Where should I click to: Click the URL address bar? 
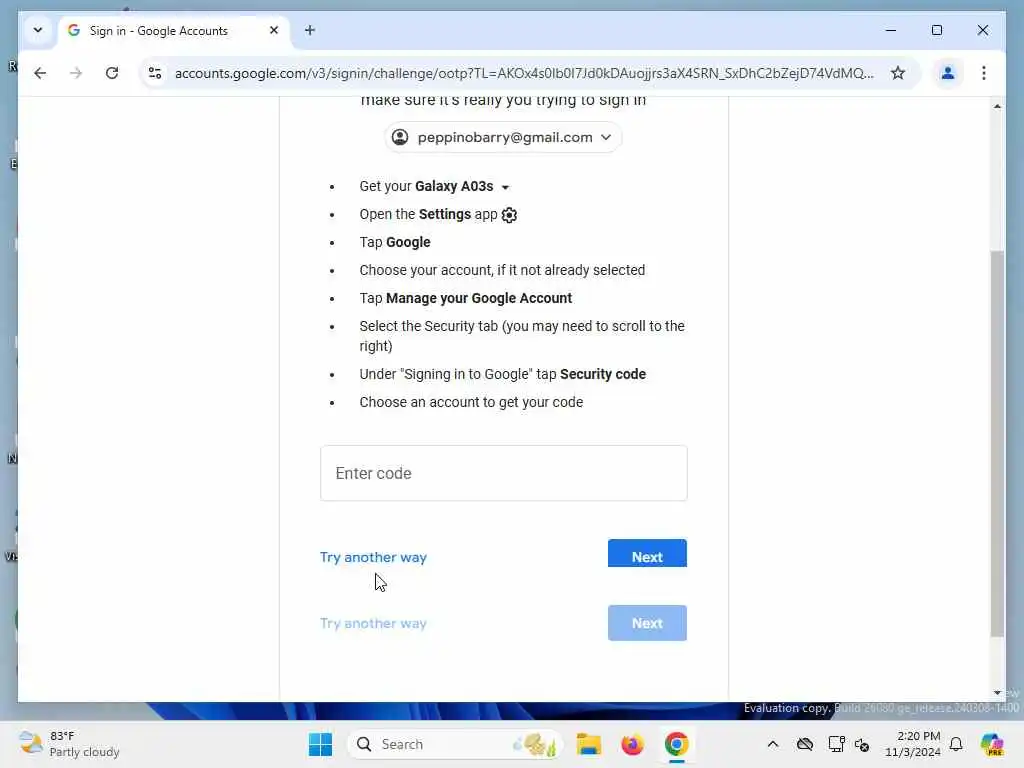coord(524,73)
